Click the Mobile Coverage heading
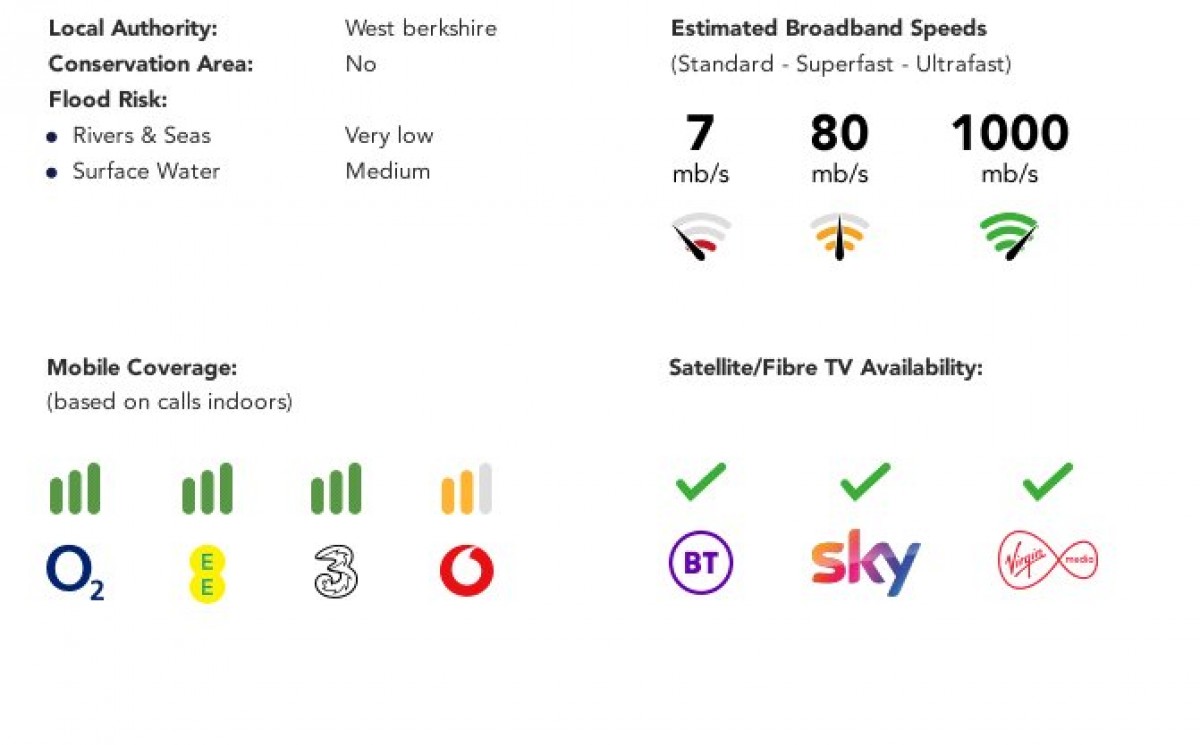The width and height of the screenshot is (1200, 745). tap(142, 368)
